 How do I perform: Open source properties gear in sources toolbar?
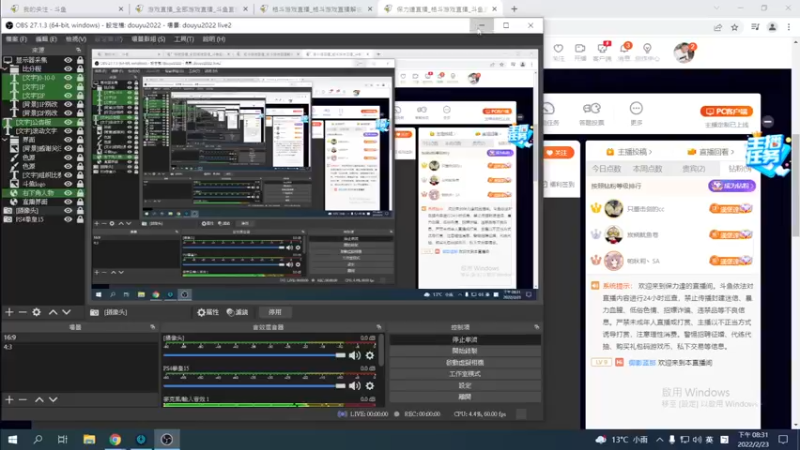click(37, 312)
